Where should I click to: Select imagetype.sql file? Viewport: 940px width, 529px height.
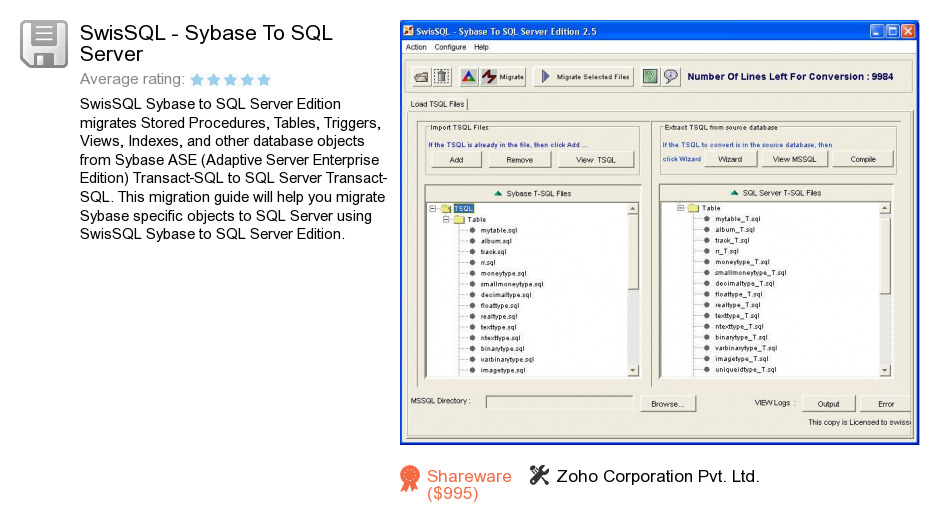503,371
